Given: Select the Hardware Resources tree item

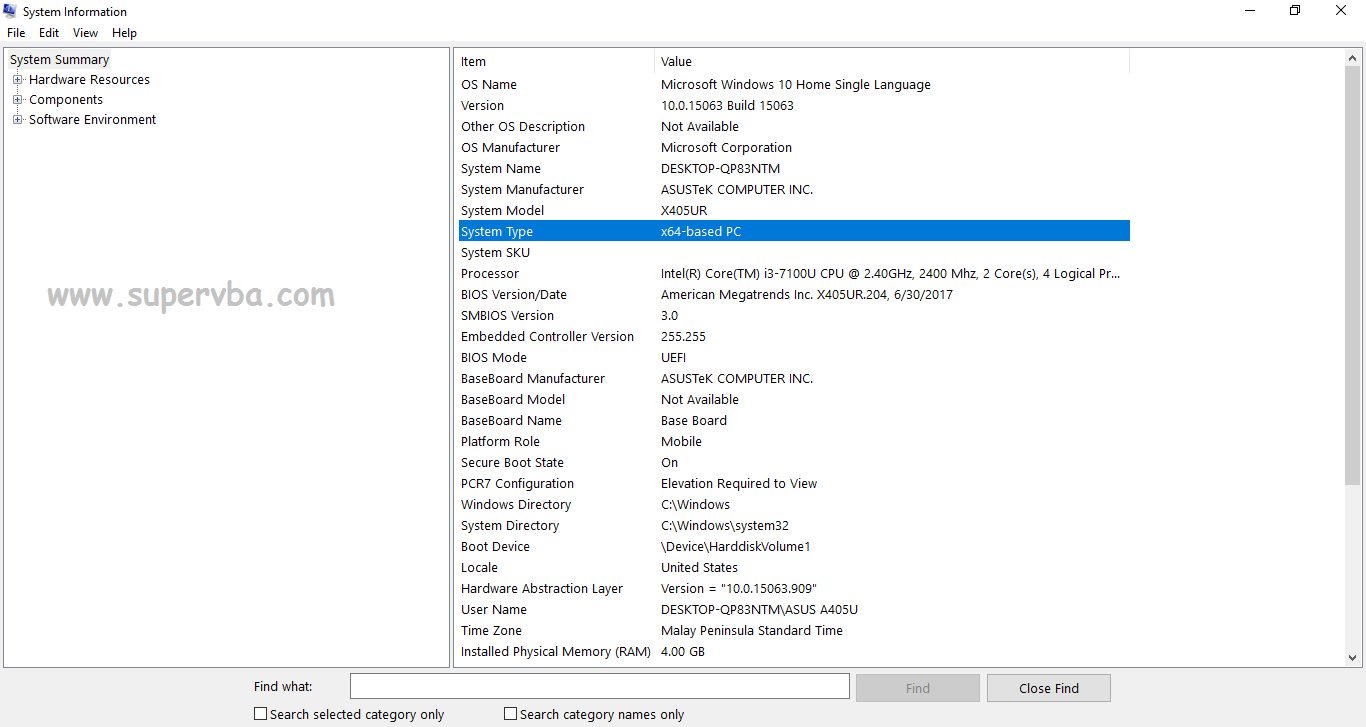Looking at the screenshot, I should (x=89, y=80).
